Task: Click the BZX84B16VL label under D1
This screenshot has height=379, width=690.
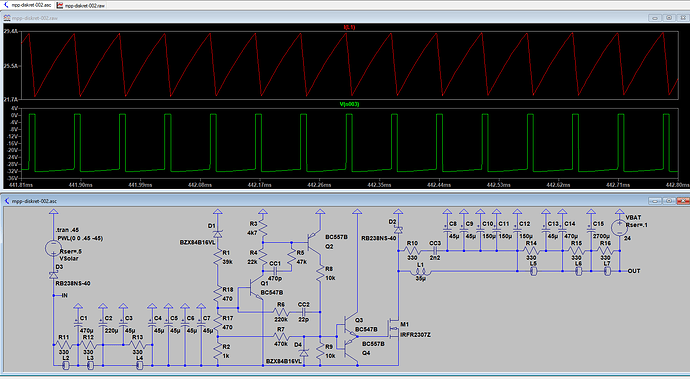Action: coord(198,243)
